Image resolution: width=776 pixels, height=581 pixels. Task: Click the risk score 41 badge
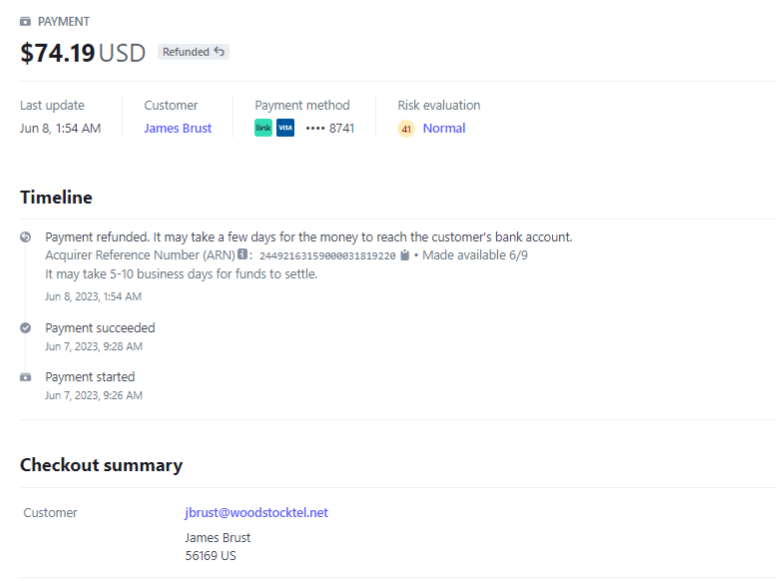406,128
